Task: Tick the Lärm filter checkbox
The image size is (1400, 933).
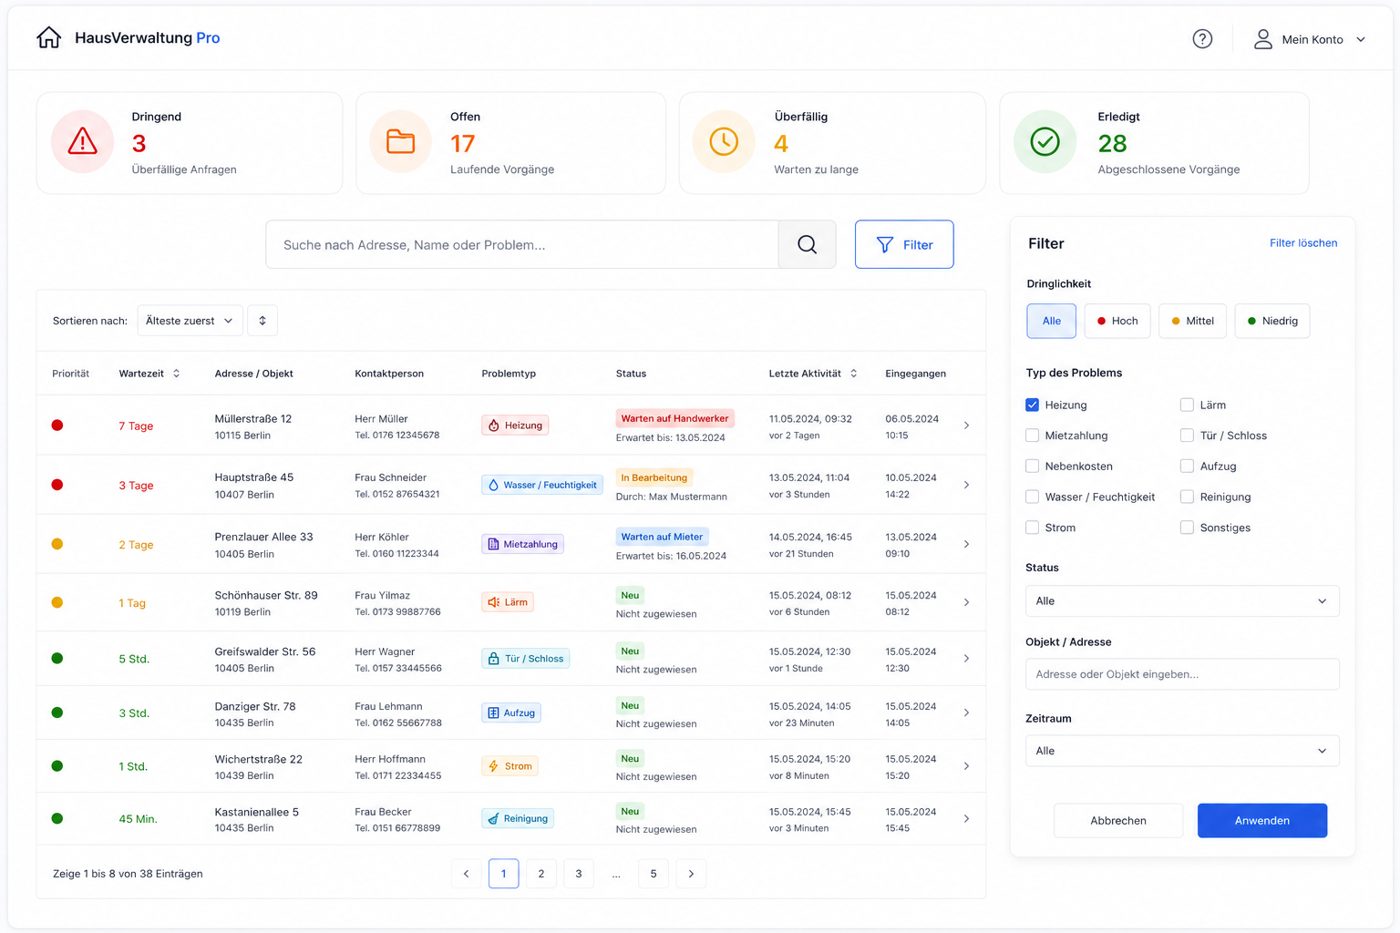Action: (x=1187, y=405)
